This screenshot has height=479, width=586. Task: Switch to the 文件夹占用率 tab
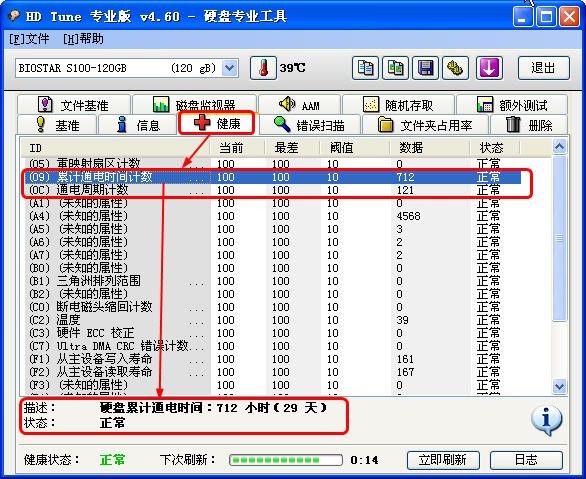click(425, 125)
